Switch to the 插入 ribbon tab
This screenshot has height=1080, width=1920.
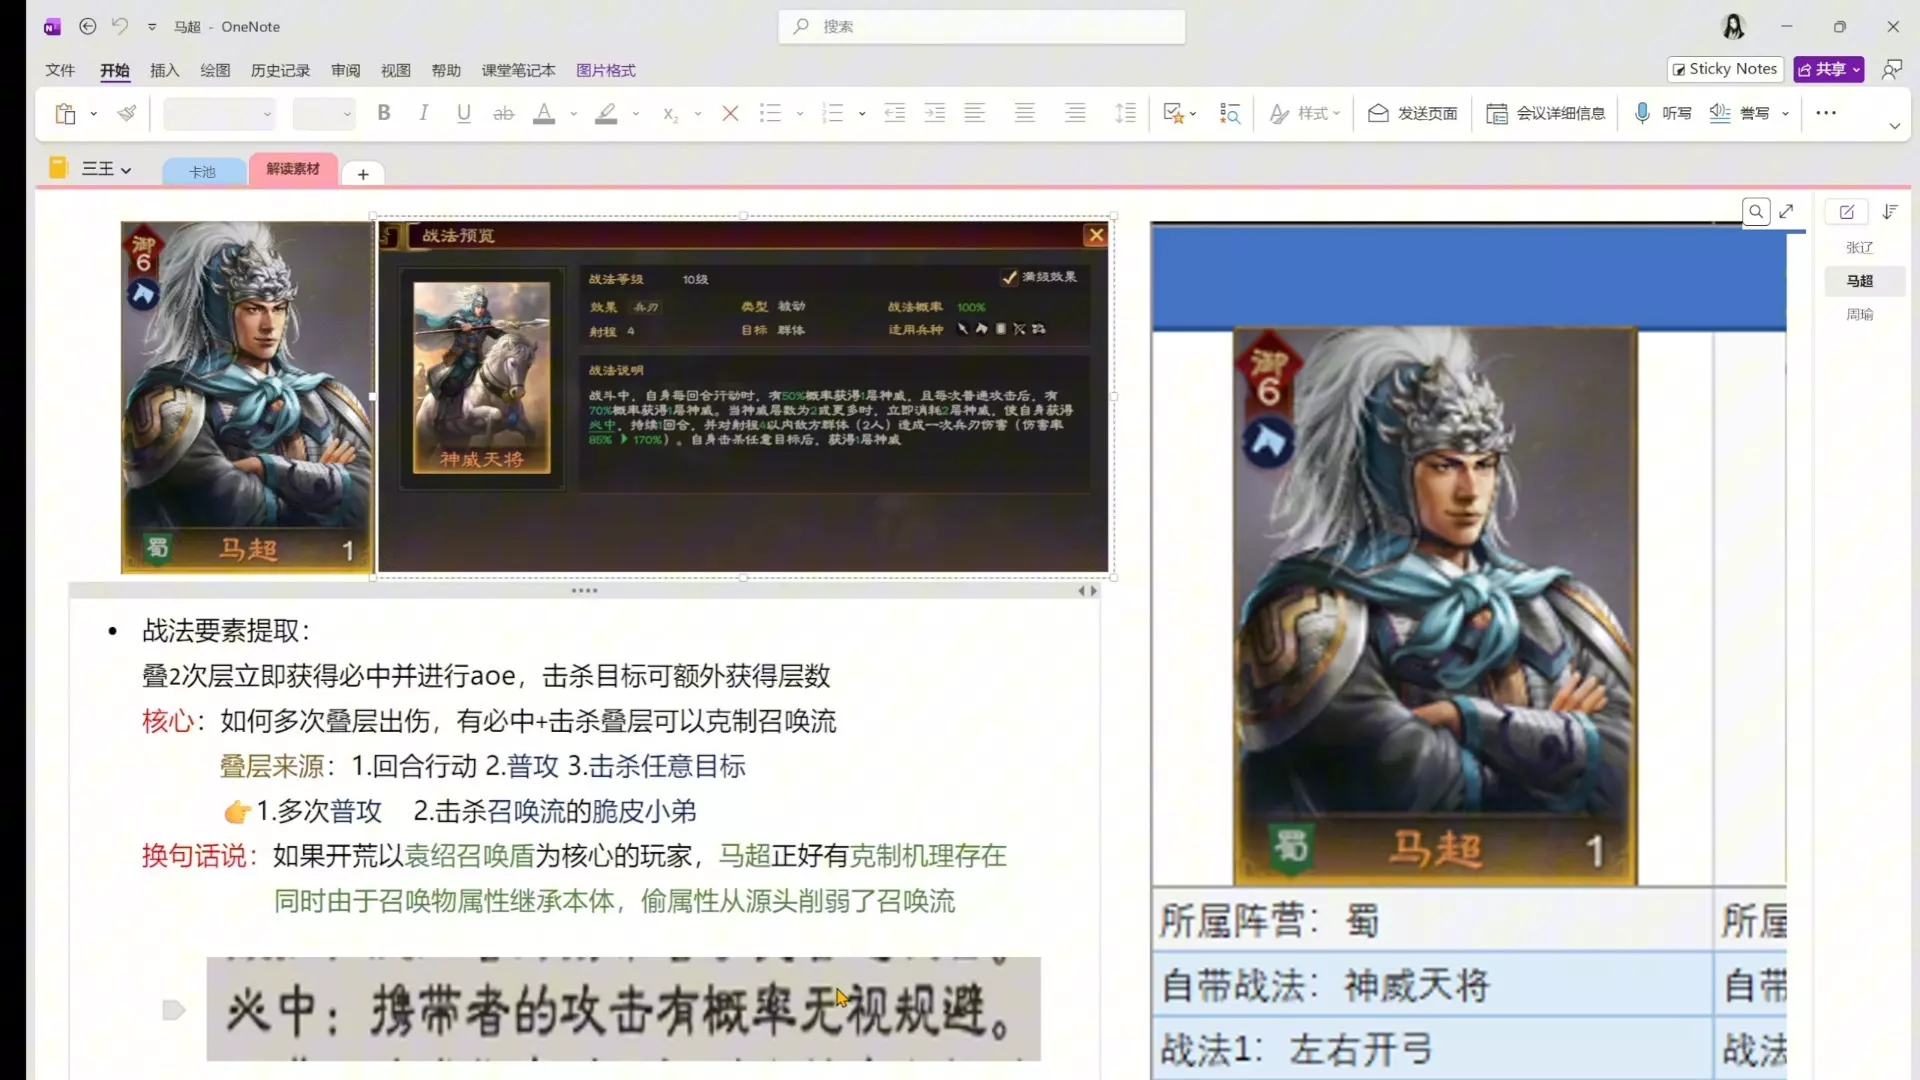(165, 70)
